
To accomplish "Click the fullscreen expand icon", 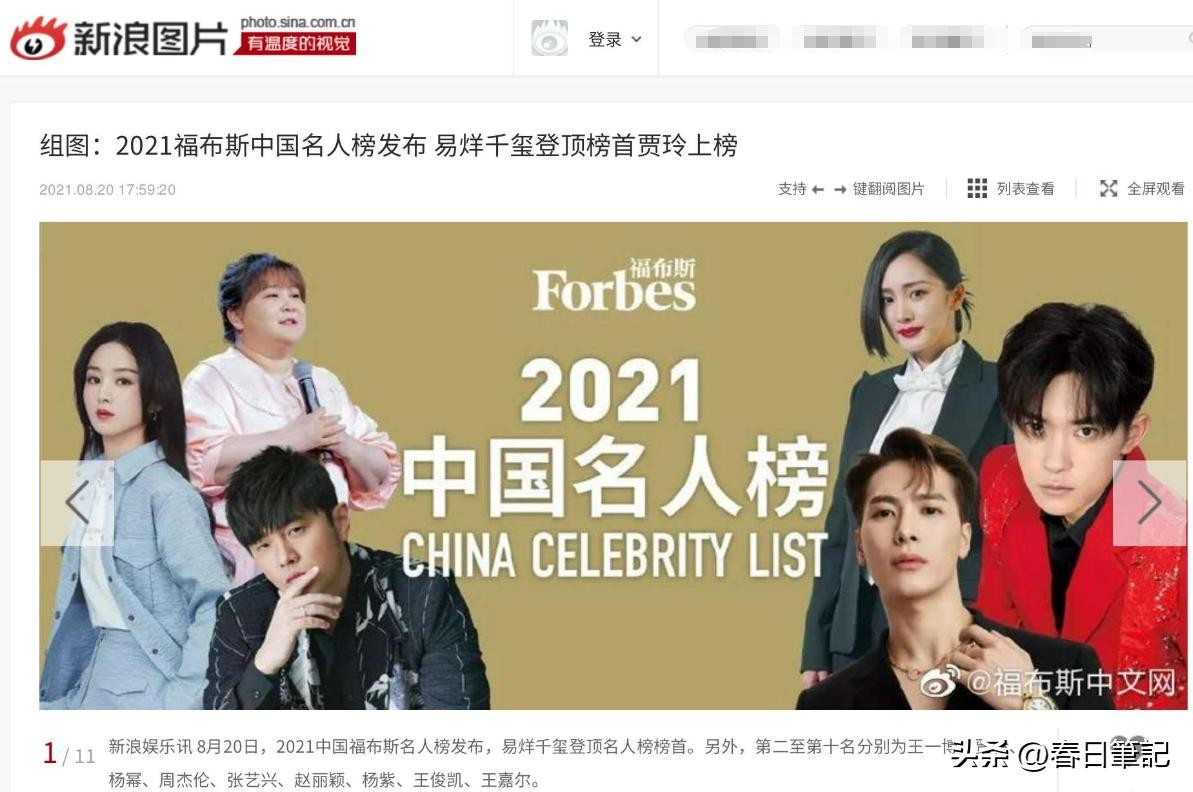I will click(x=1109, y=188).
